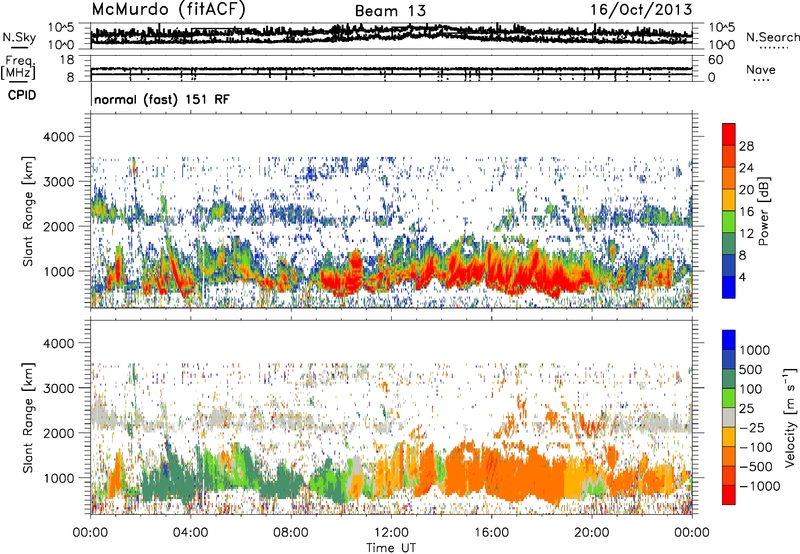Click the Power [dB] colorbar title
Screen dimensions: 800x554
pos(763,211)
